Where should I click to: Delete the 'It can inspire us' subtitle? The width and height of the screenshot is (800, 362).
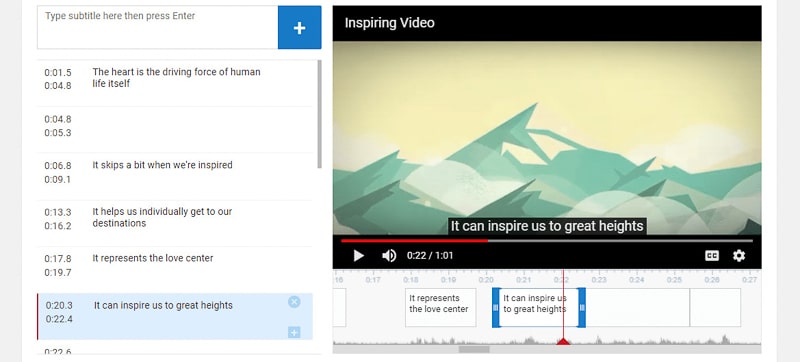(294, 302)
